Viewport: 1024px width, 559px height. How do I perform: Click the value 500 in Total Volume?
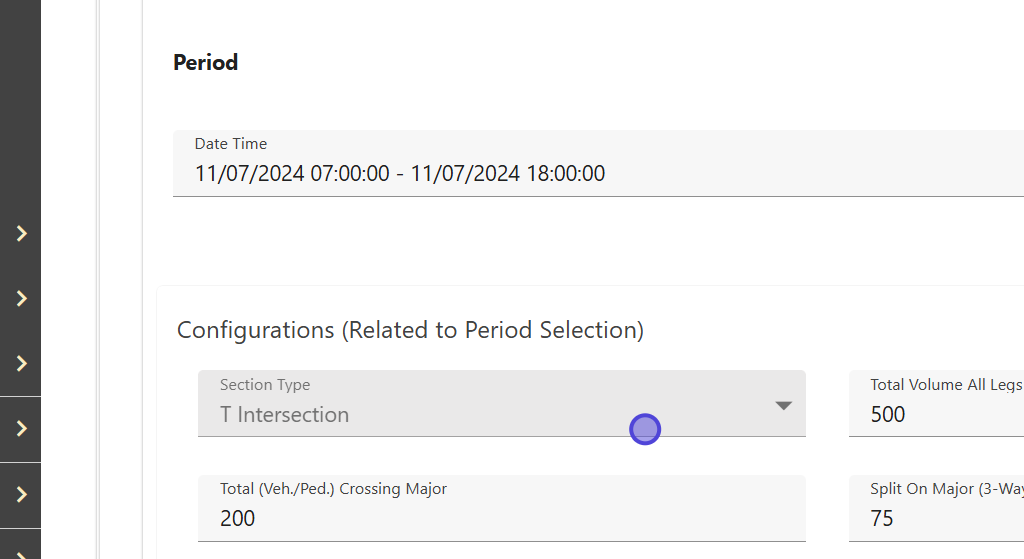tap(888, 415)
